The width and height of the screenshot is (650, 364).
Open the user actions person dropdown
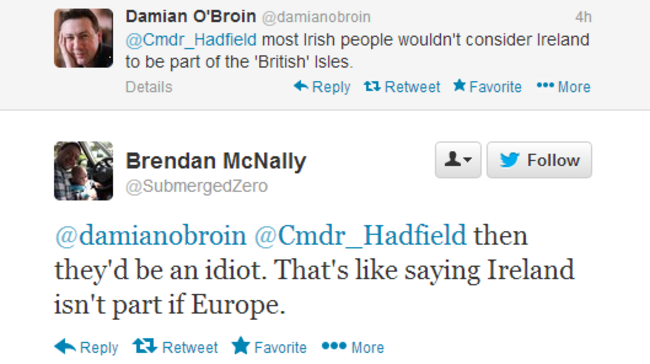(x=458, y=160)
